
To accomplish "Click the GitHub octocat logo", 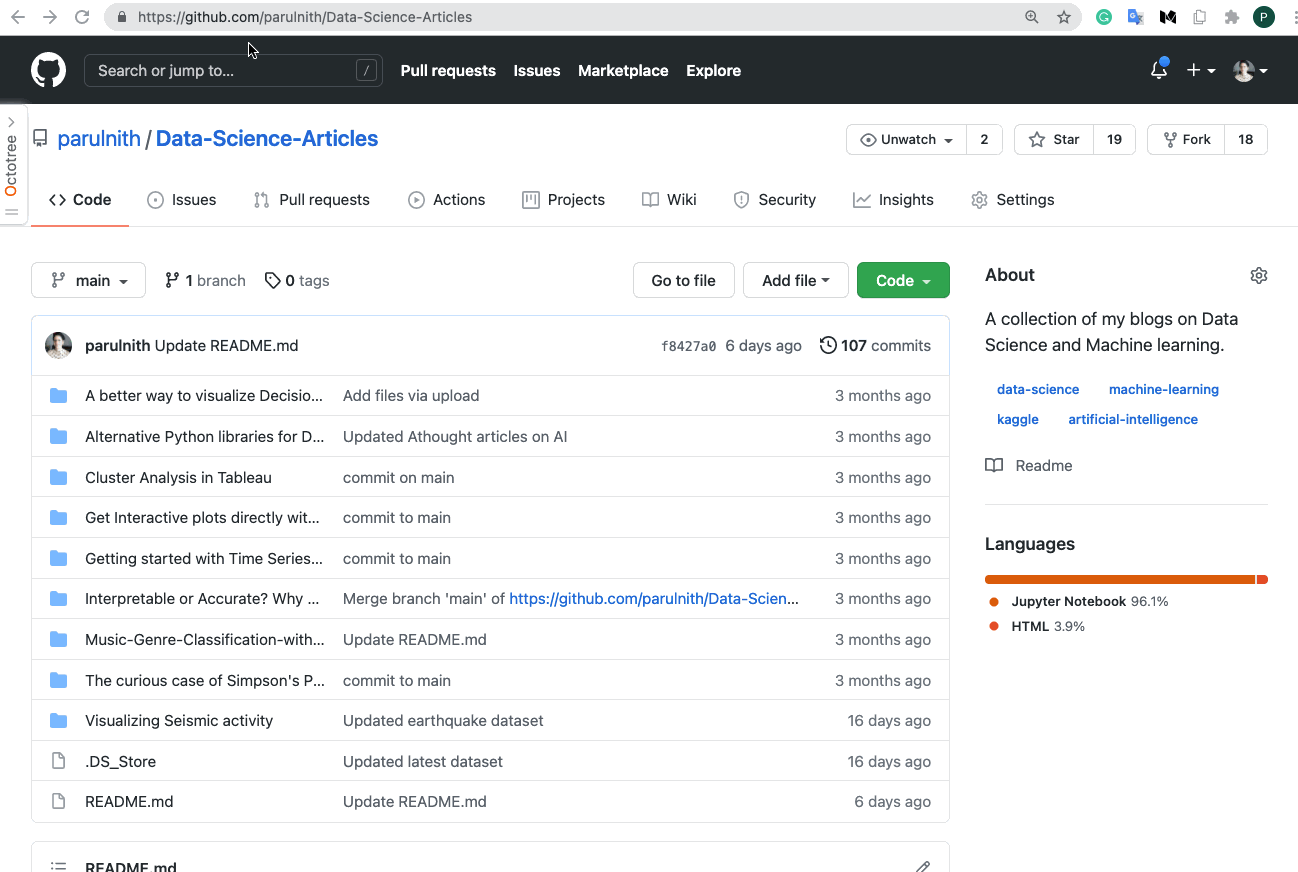I will click(x=48, y=70).
